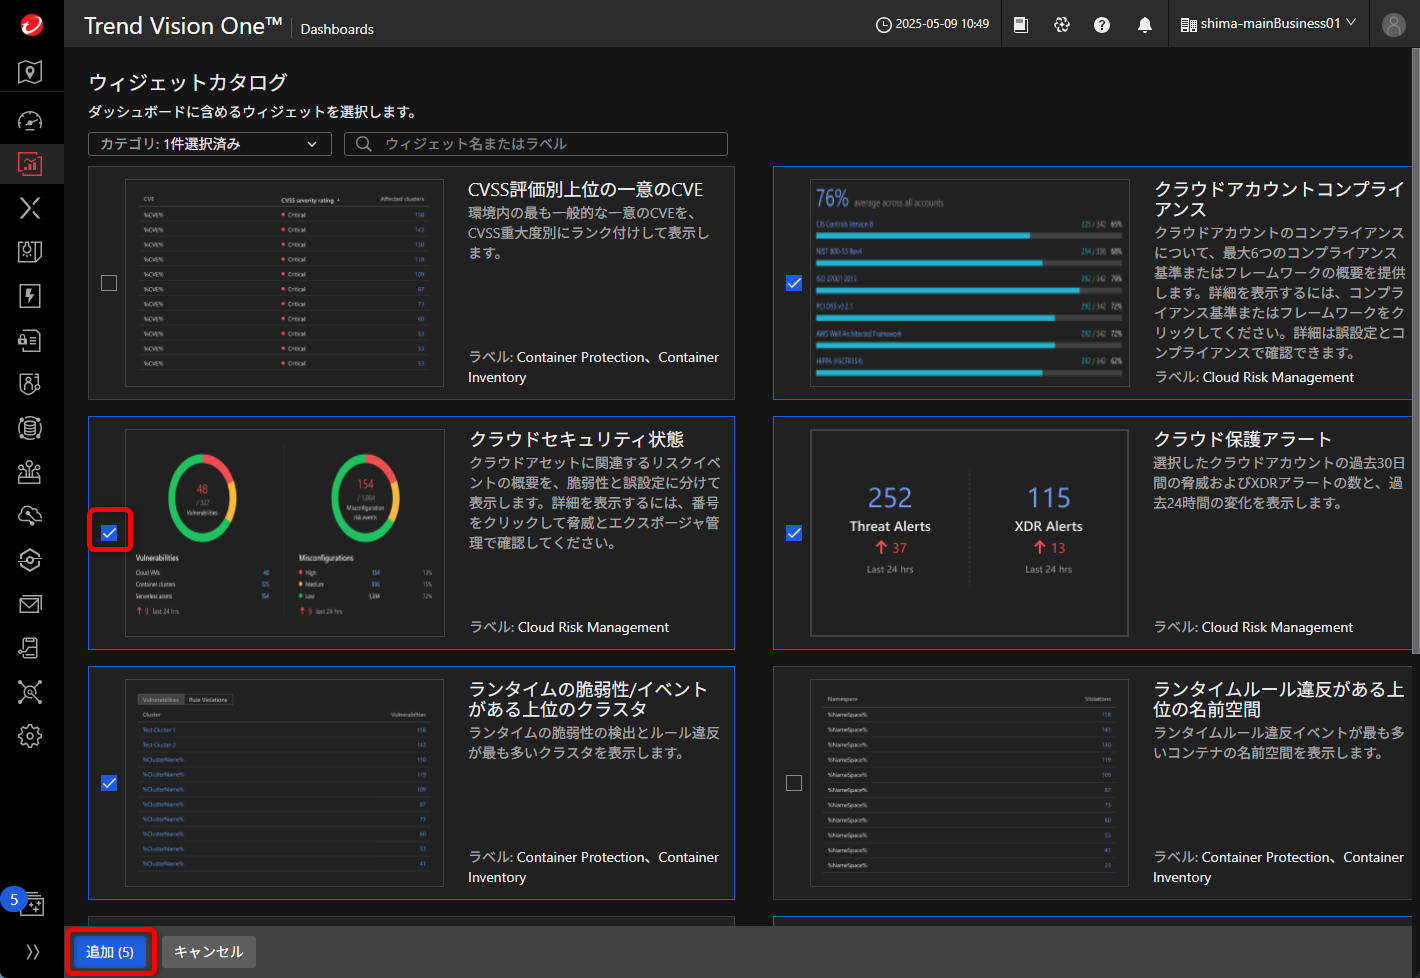Uncheck the クラウド保護アラート checkbox
The image size is (1420, 978).
pos(794,533)
